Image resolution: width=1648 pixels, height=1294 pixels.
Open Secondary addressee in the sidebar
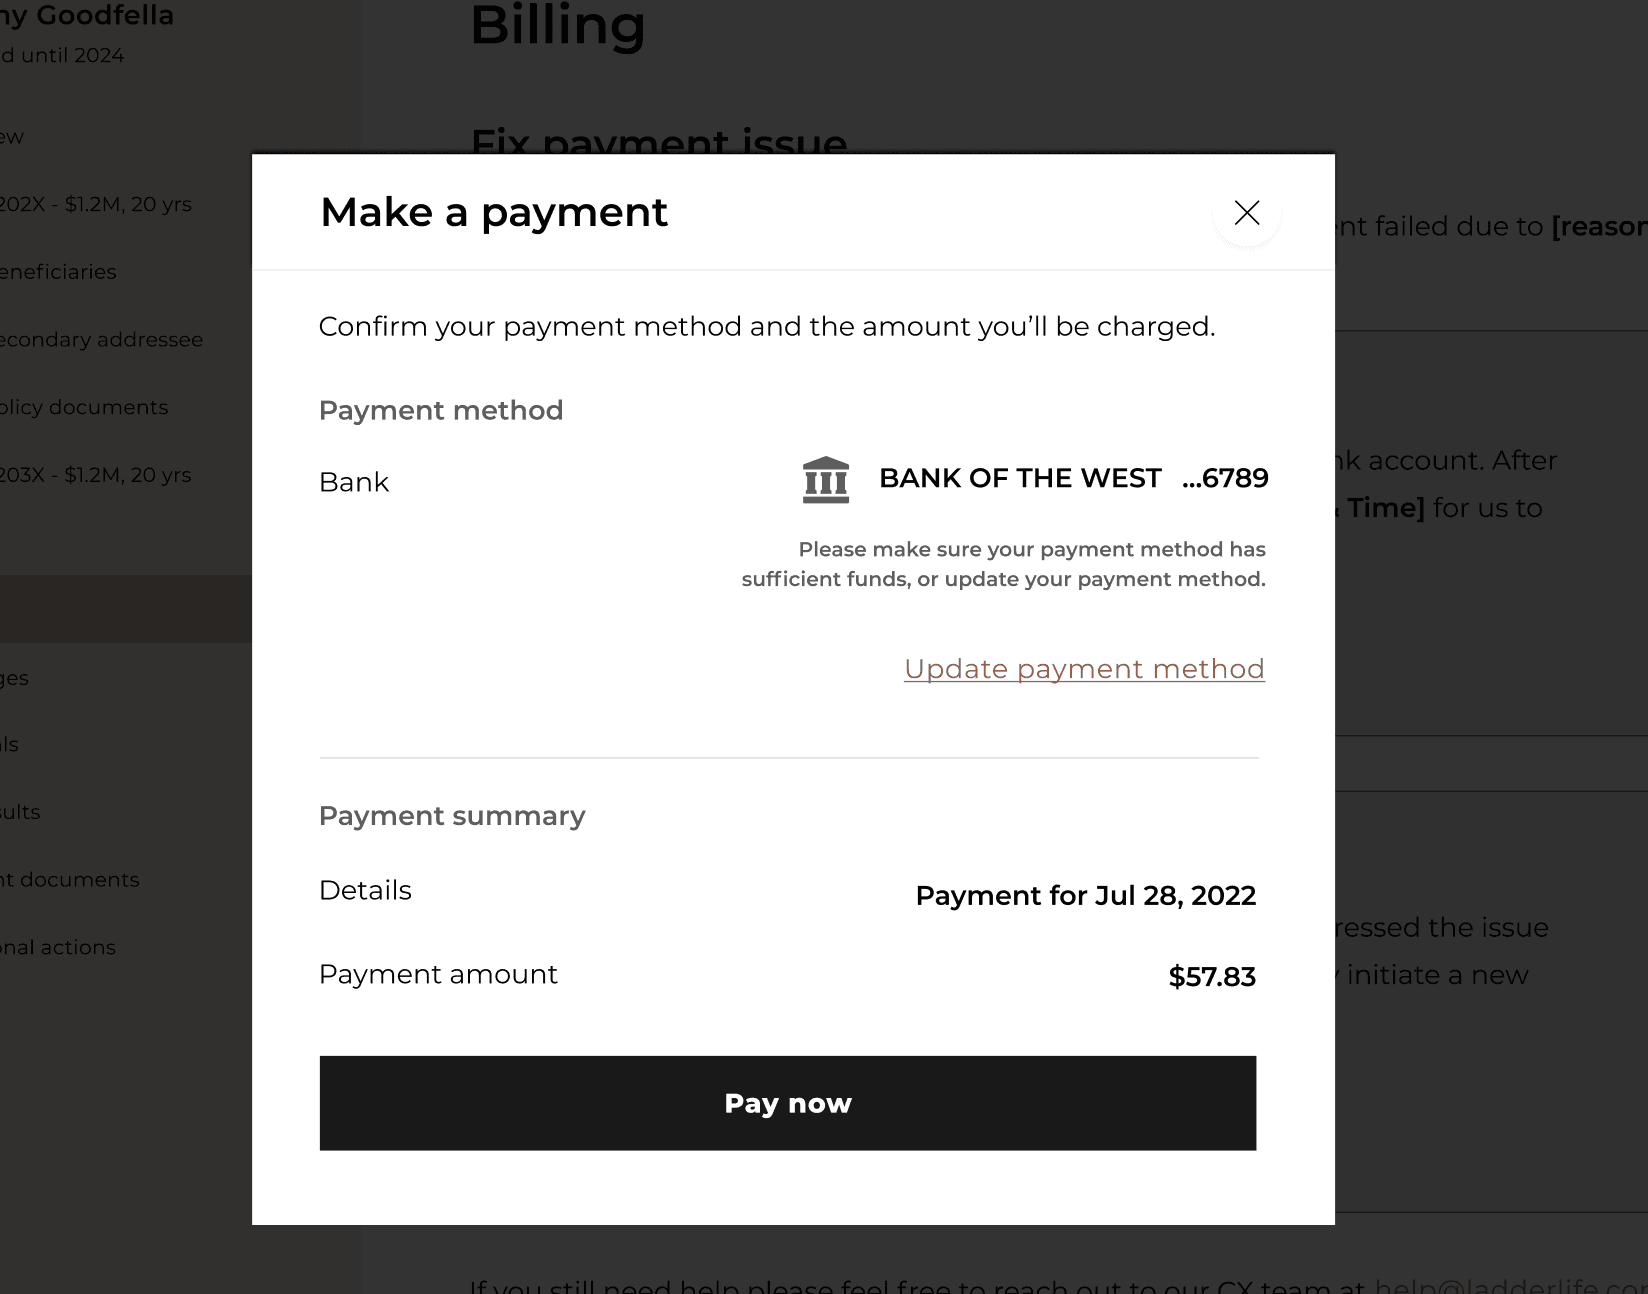(x=101, y=339)
